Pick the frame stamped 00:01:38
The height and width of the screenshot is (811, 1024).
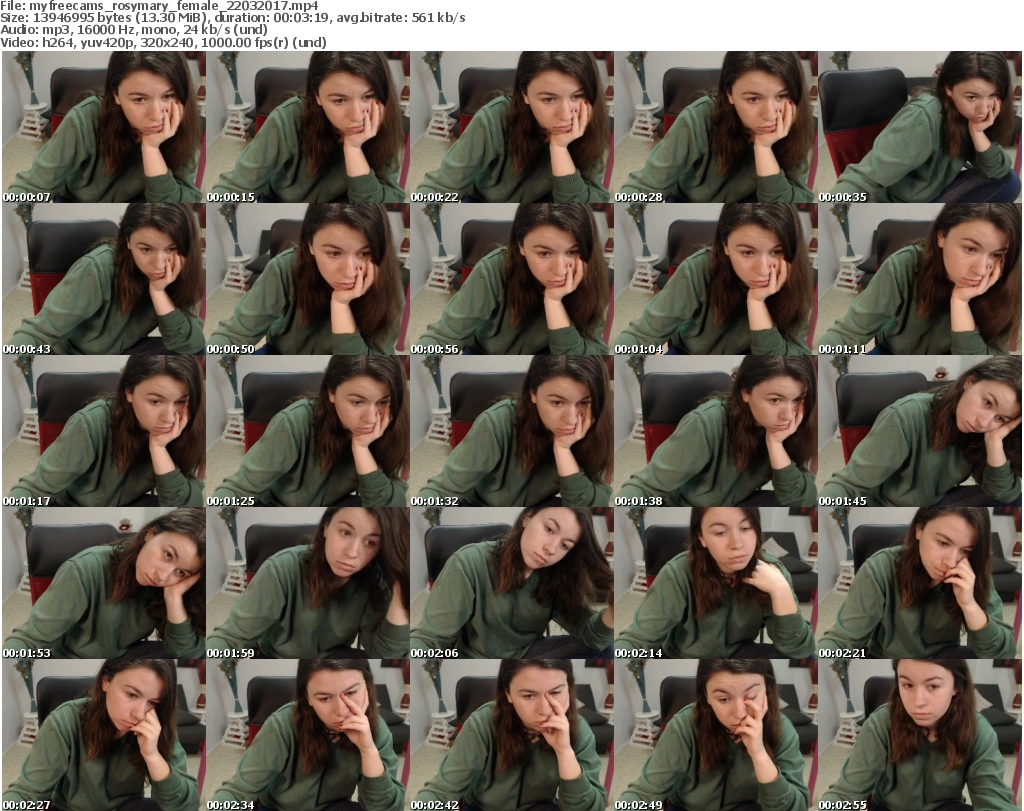click(x=716, y=432)
